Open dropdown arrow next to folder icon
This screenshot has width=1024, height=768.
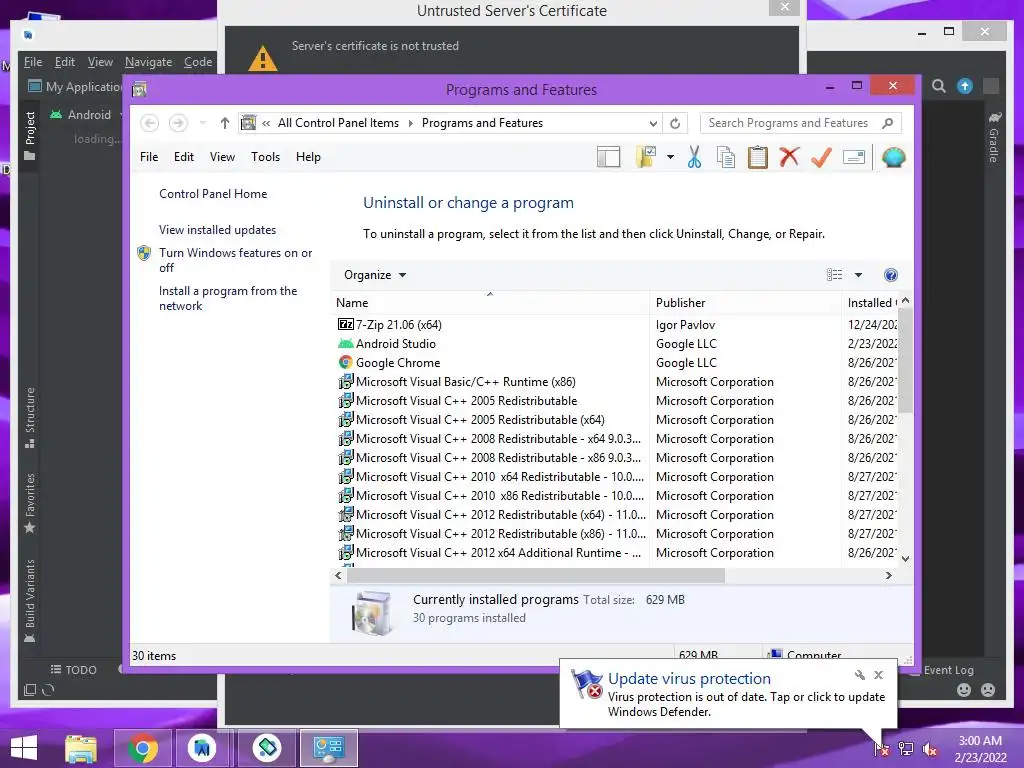point(670,157)
